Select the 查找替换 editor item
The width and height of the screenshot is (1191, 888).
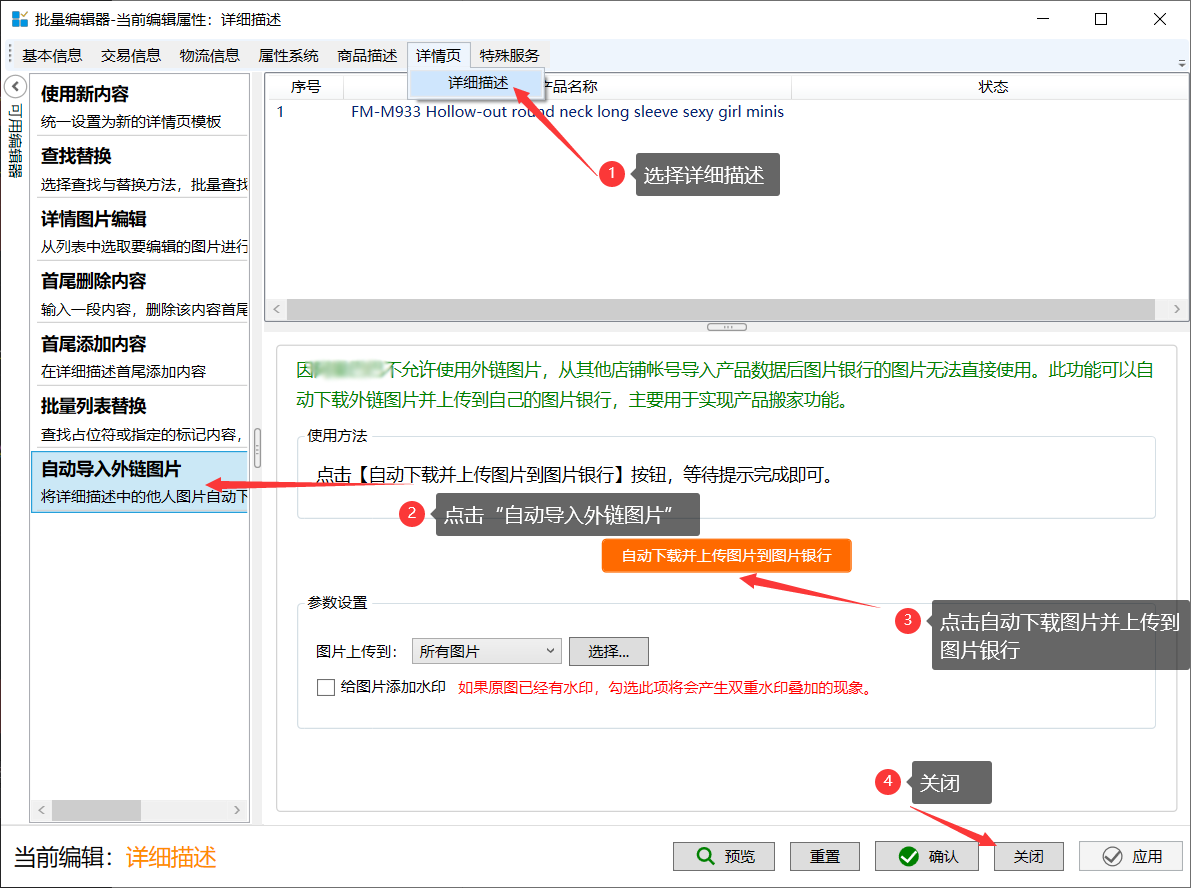[x=139, y=169]
